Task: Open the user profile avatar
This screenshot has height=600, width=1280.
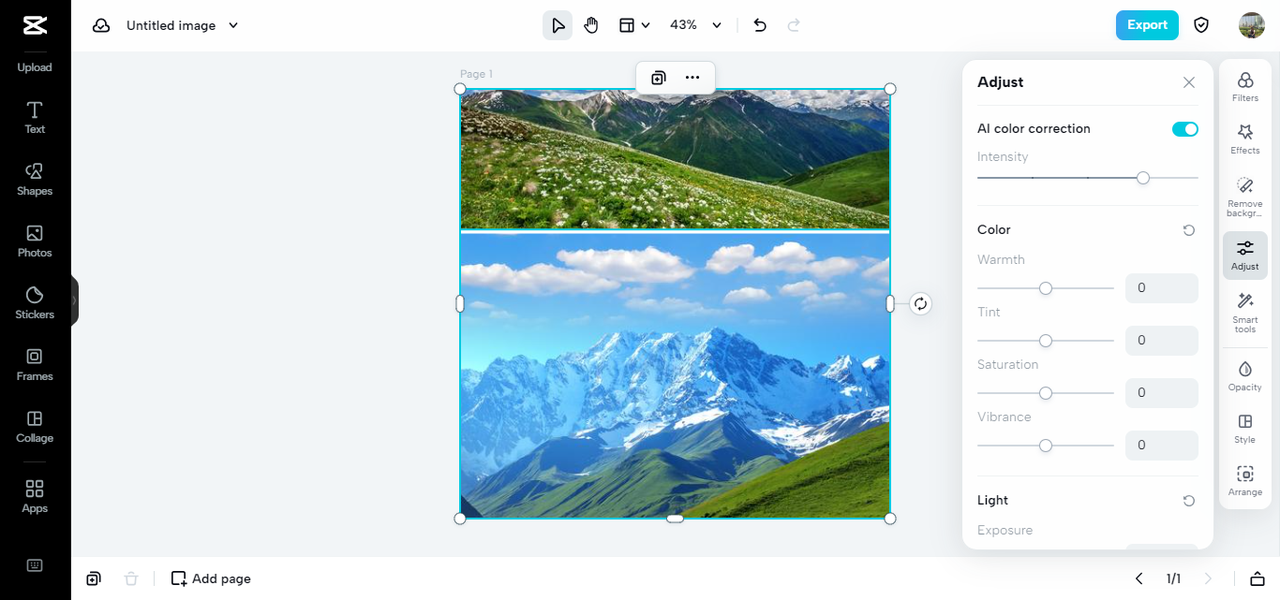Action: coord(1251,25)
